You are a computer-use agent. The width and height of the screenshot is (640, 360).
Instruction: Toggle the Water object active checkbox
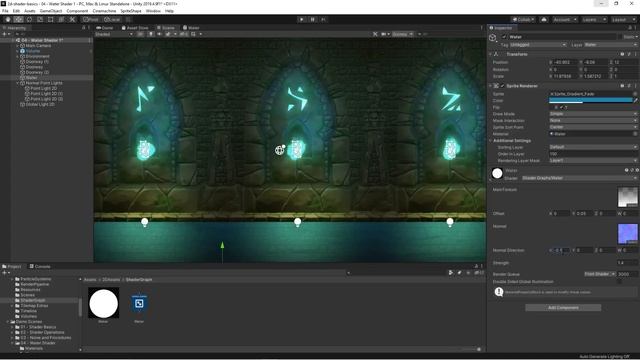point(504,37)
